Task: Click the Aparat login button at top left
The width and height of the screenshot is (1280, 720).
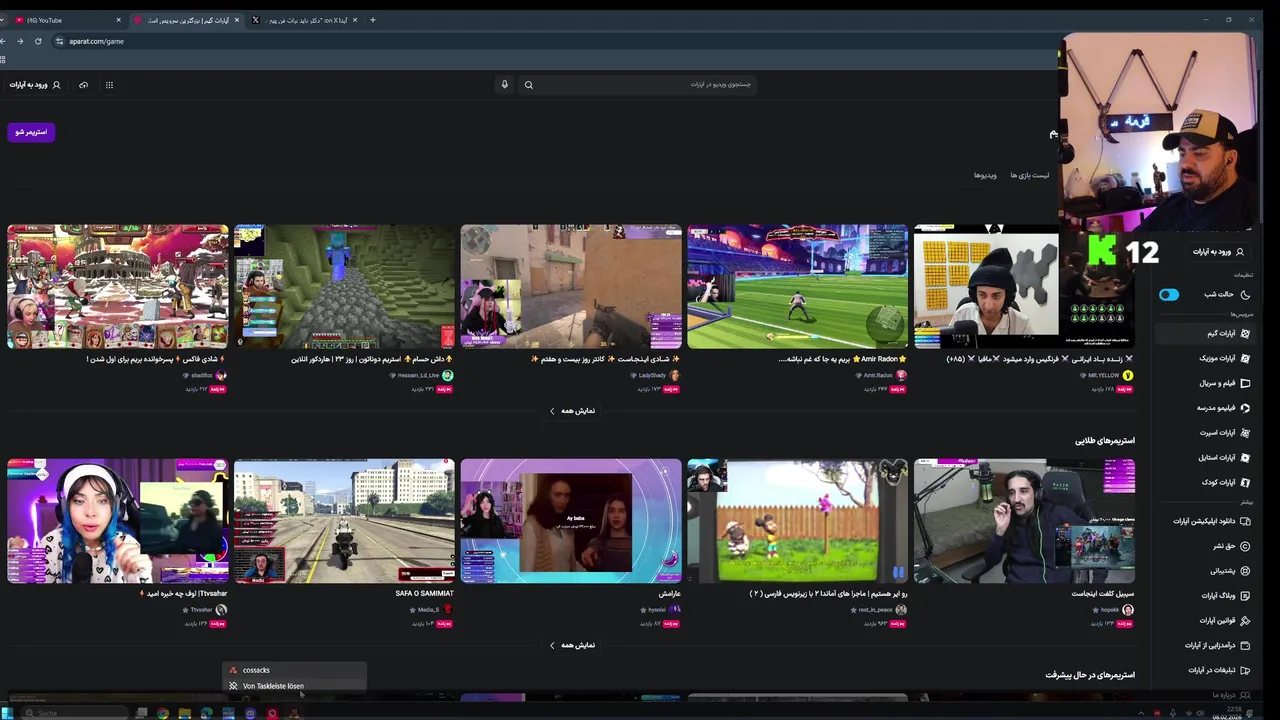Action: click(35, 85)
